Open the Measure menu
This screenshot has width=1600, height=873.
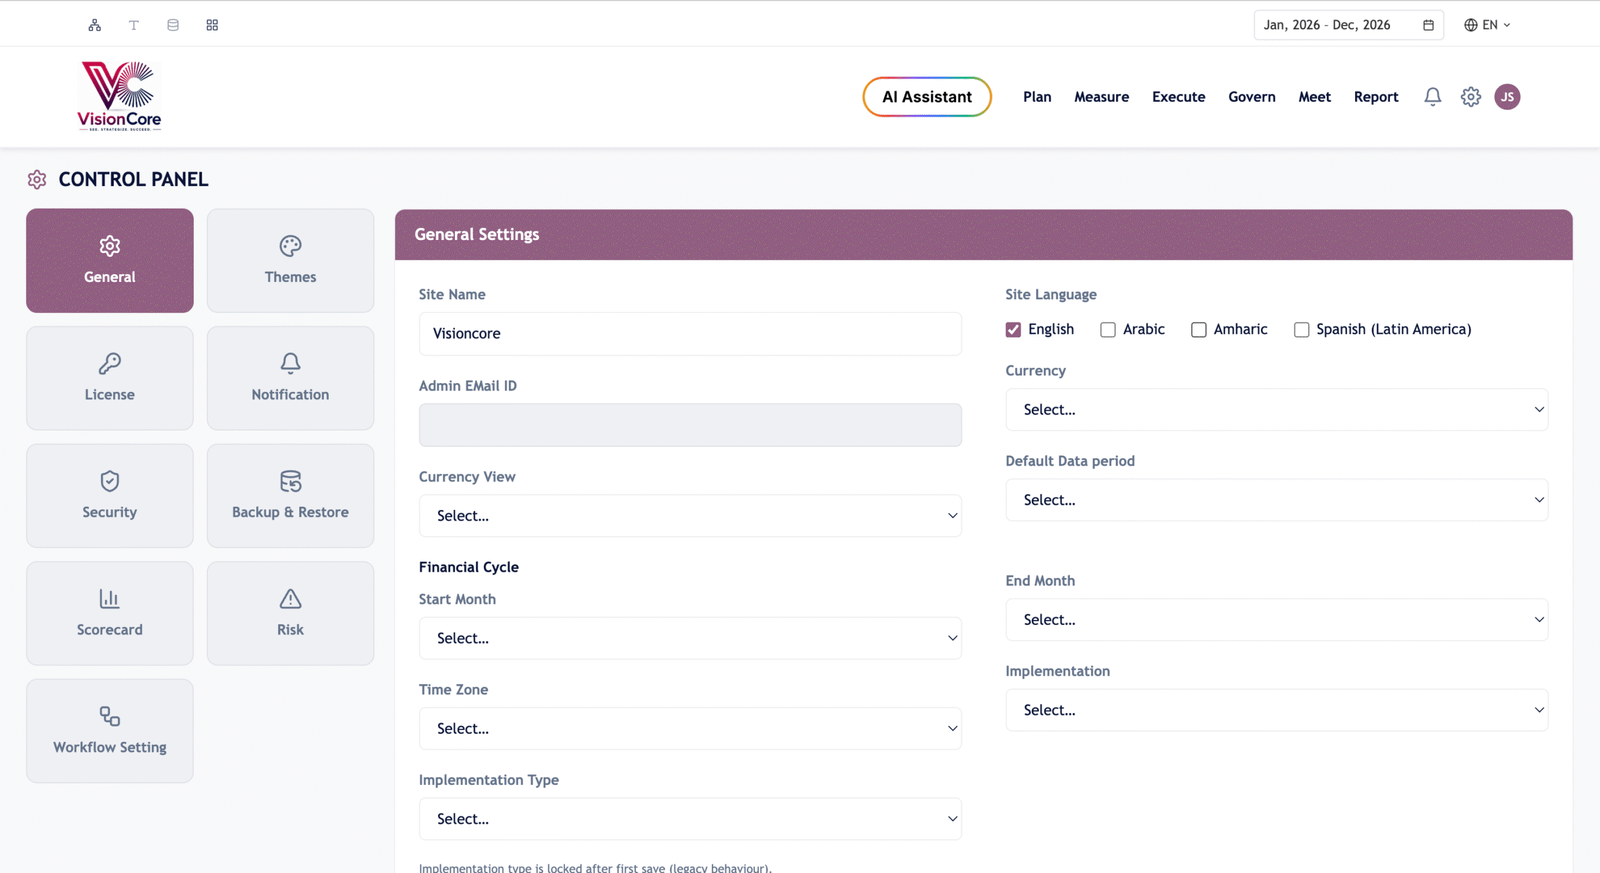pos(1102,97)
